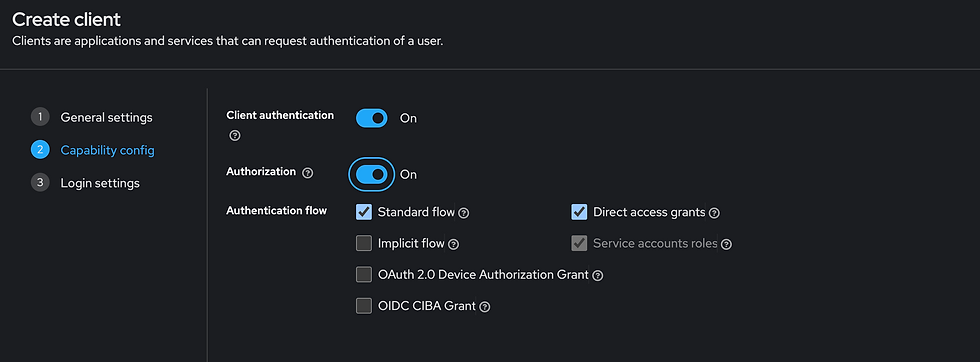Click the step 3 number badge
Viewport: 980px width, 362px height.
(x=40, y=183)
